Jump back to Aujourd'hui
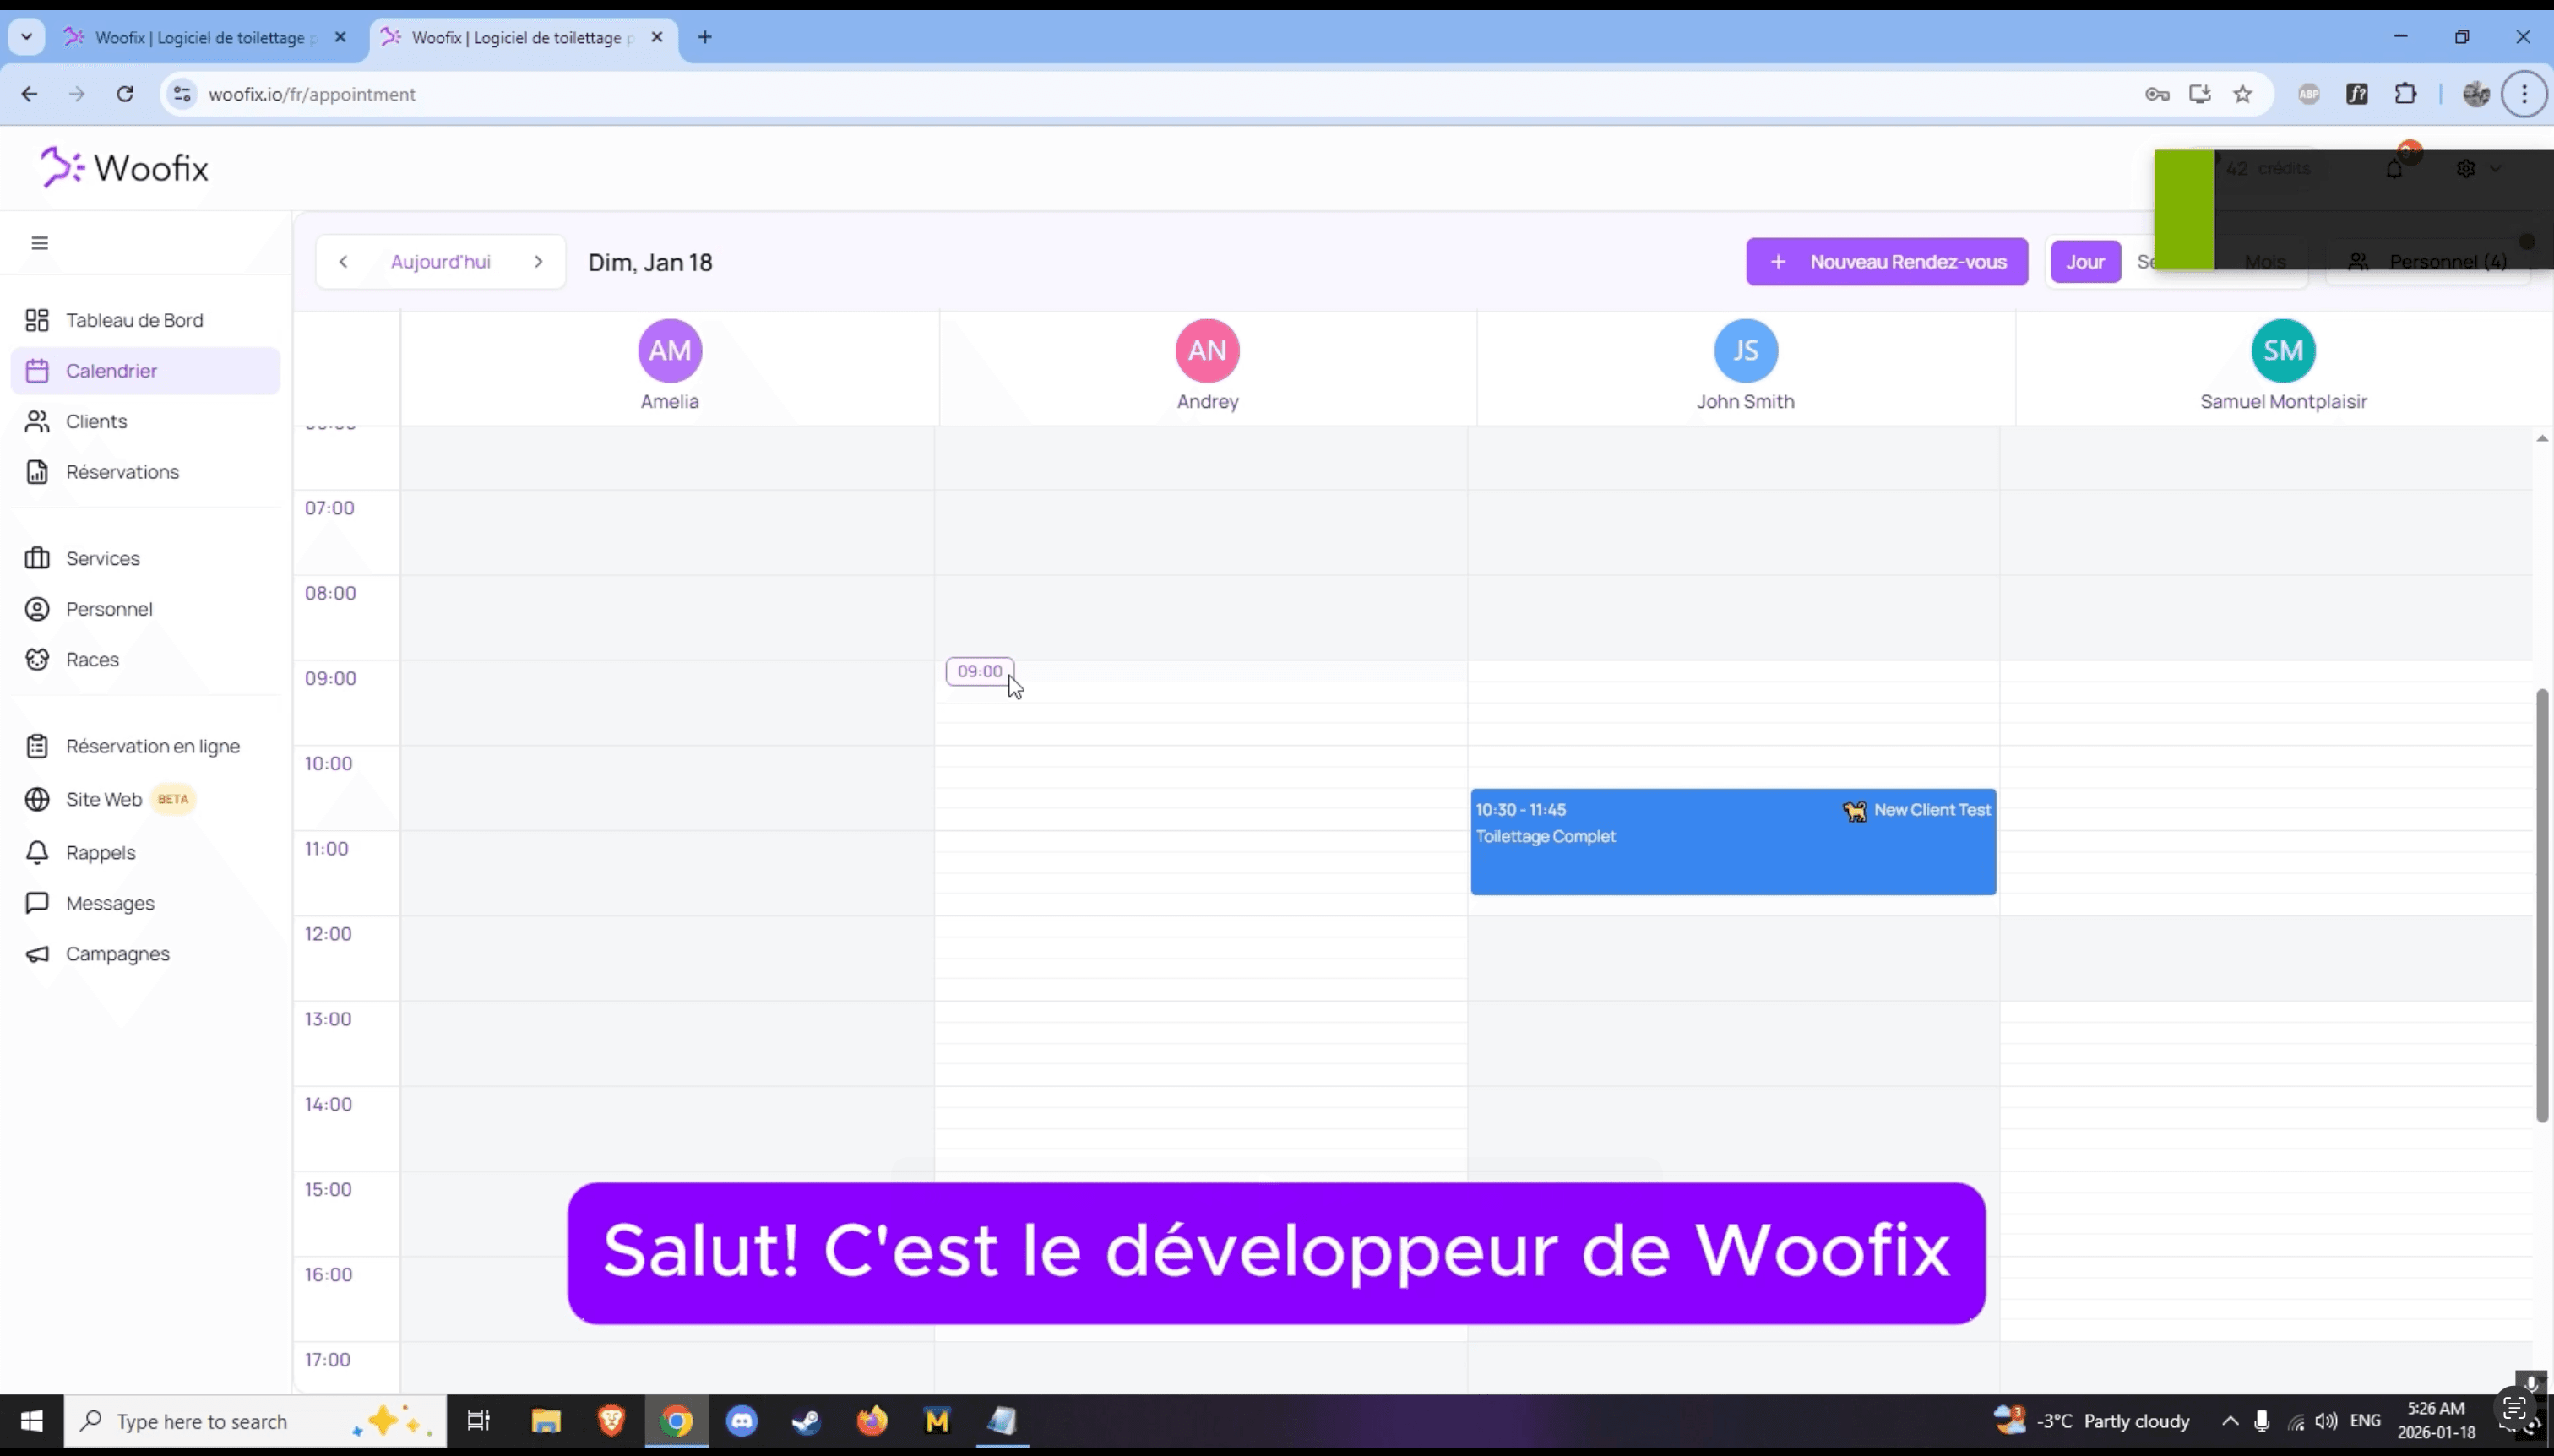 [x=441, y=261]
